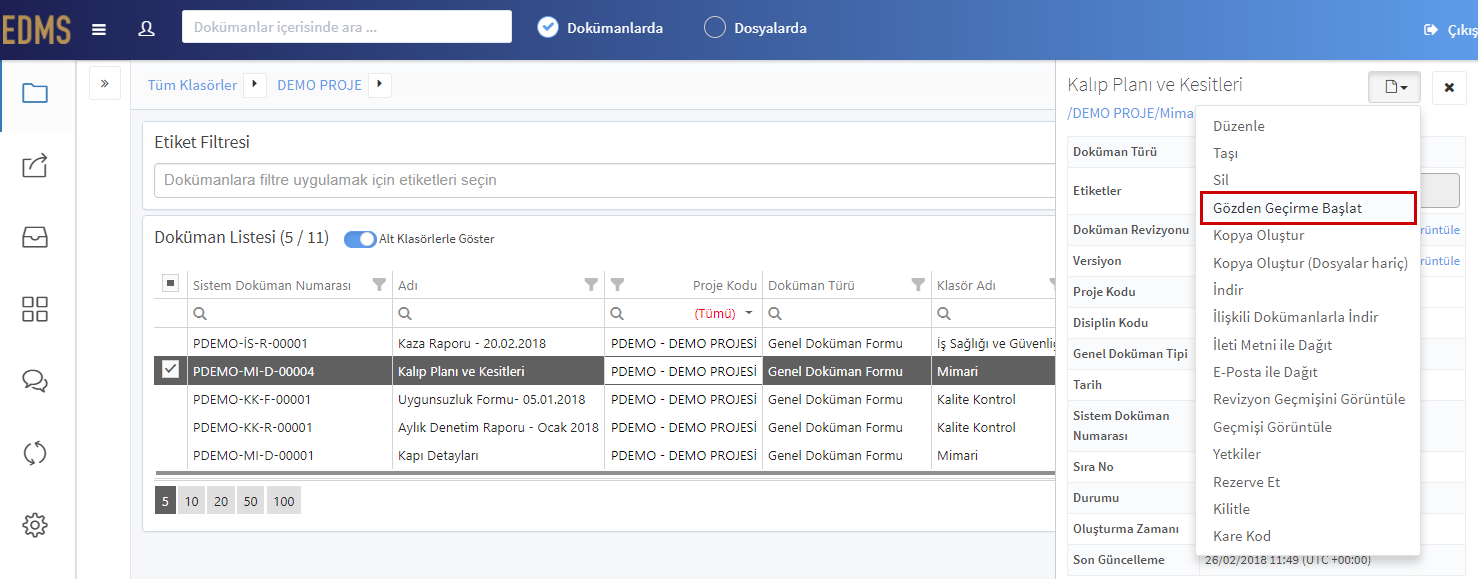Viewport: 1478px width, 579px height.
Task: Filter the Sistem Doküman Numarası column
Action: coord(379,285)
